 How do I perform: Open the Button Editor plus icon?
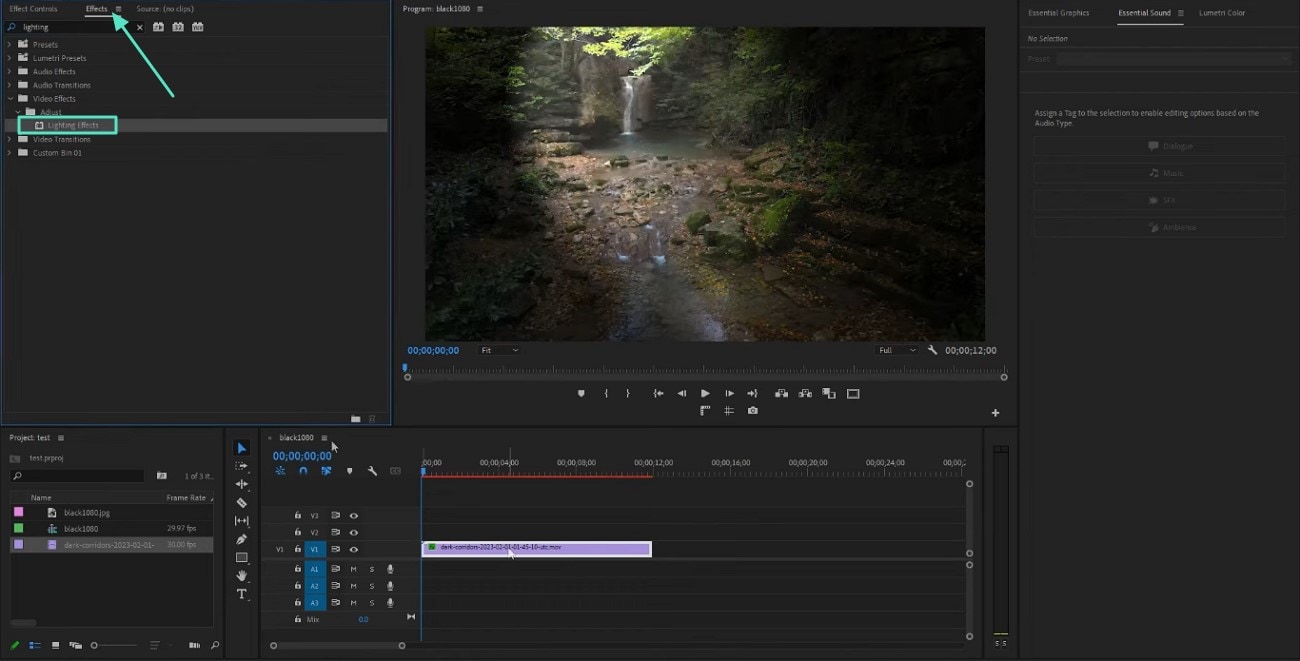pos(995,413)
